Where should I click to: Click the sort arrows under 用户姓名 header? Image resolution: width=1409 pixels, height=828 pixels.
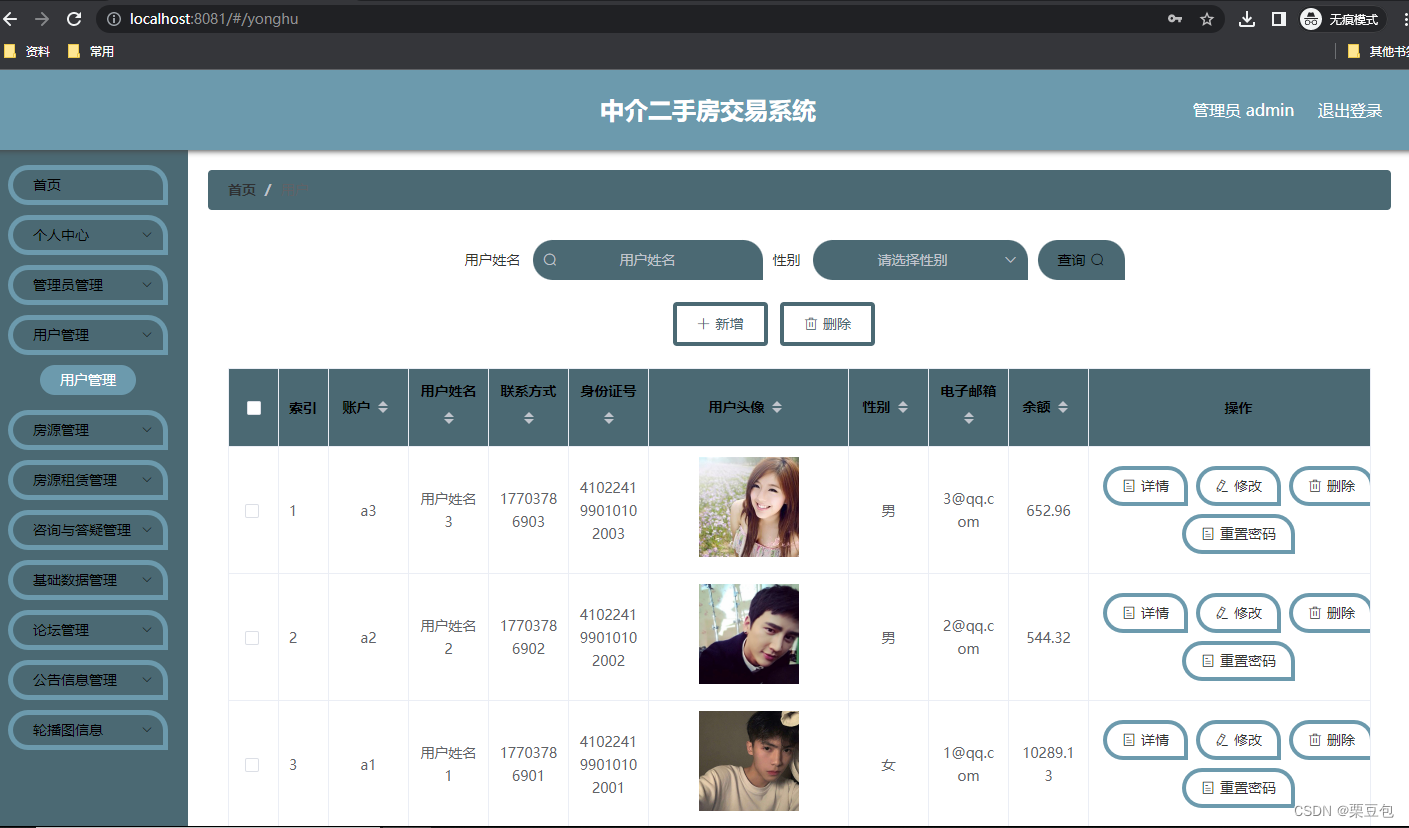click(x=449, y=418)
